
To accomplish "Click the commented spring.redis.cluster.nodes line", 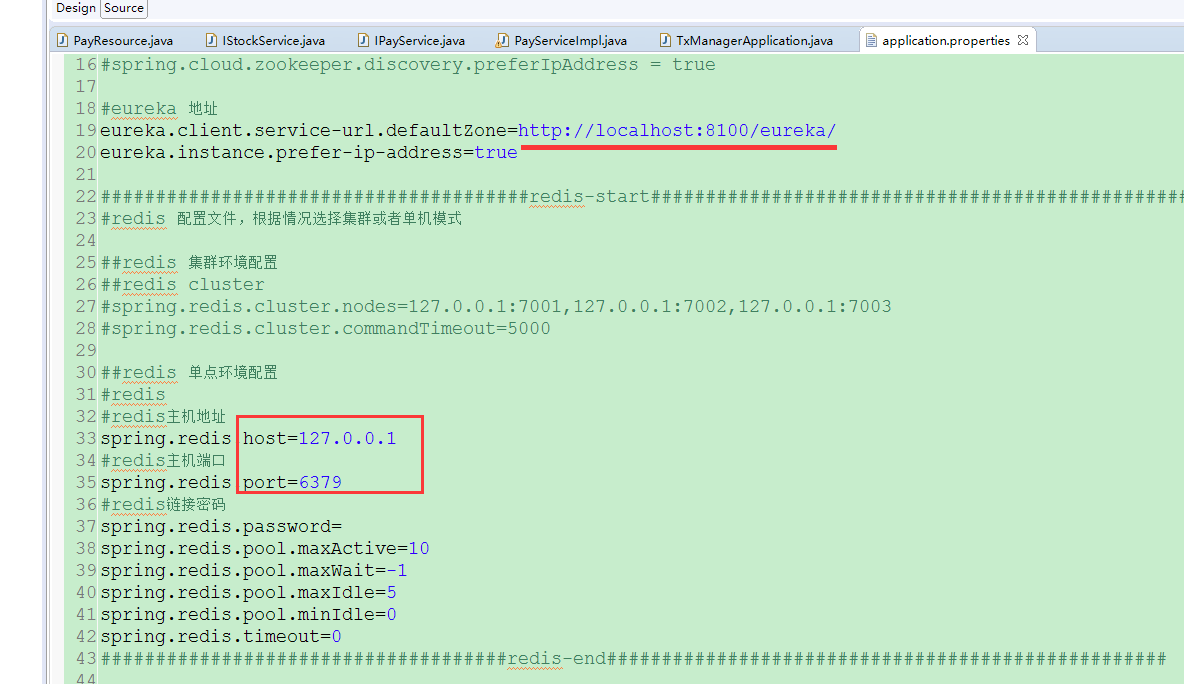I will 496,307.
